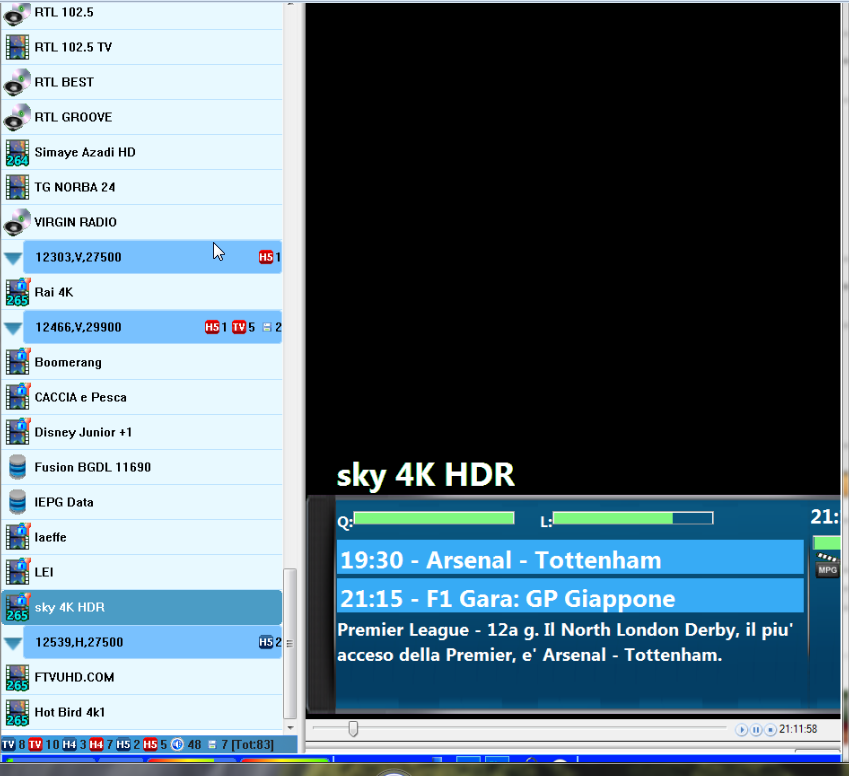Click the radio count icon showing 48
Viewport: 849px width, 776px height.
click(x=177, y=745)
